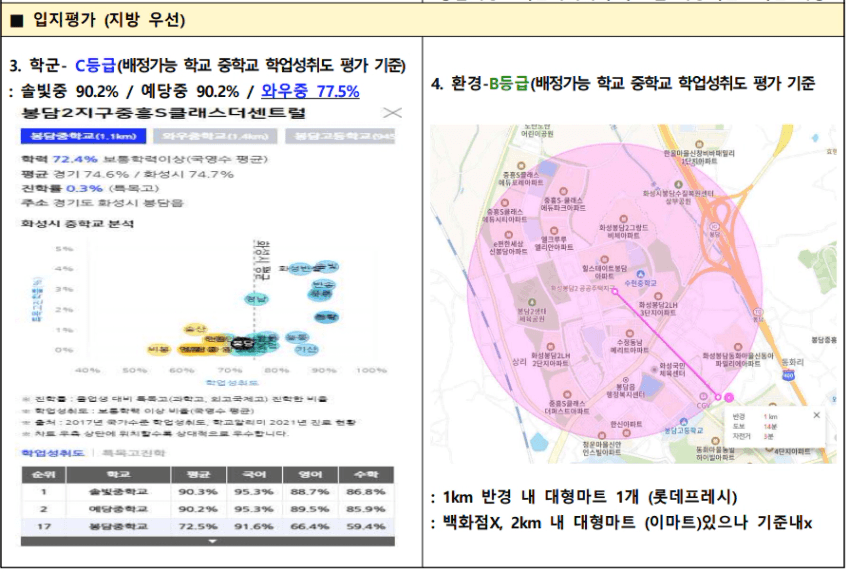Expand the table using the bottom arrow bar
The height and width of the screenshot is (573, 849).
pos(208,541)
